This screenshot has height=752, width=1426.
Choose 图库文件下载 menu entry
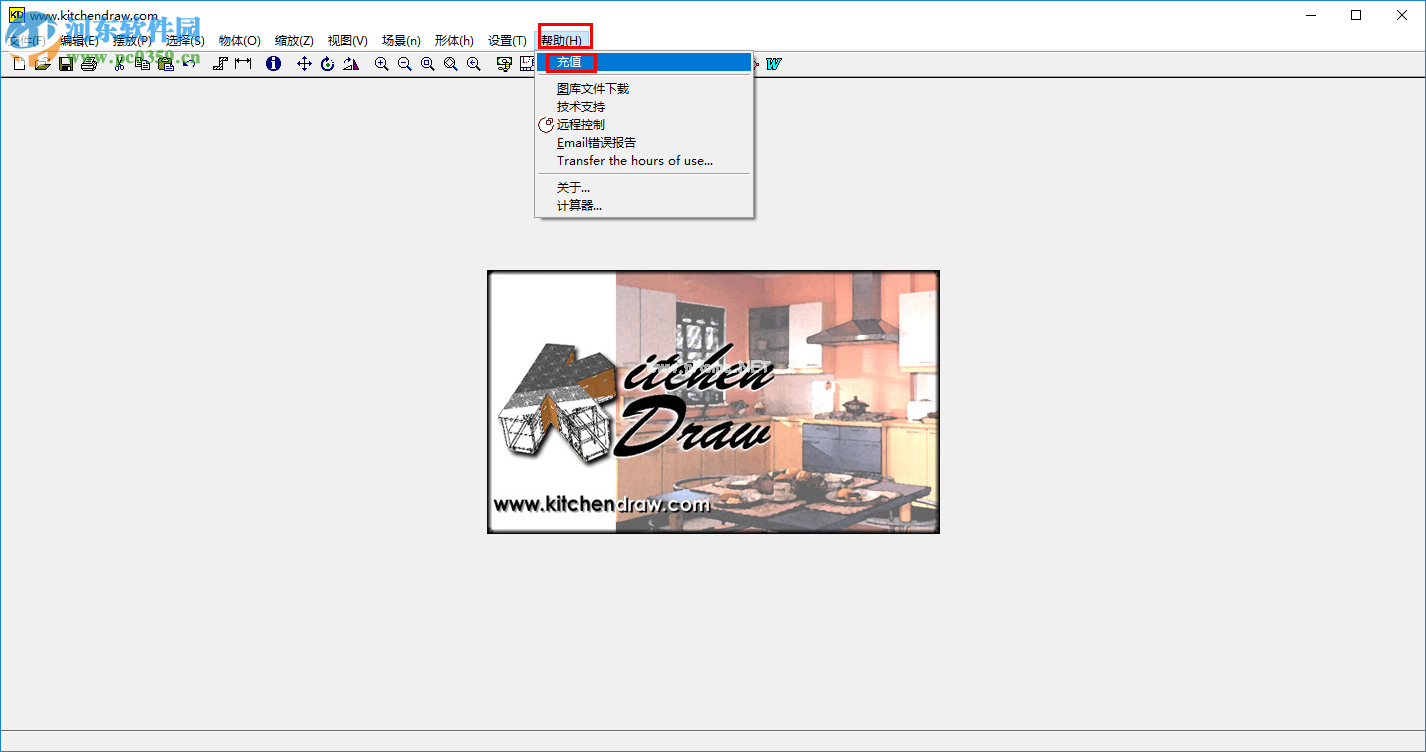(x=644, y=89)
